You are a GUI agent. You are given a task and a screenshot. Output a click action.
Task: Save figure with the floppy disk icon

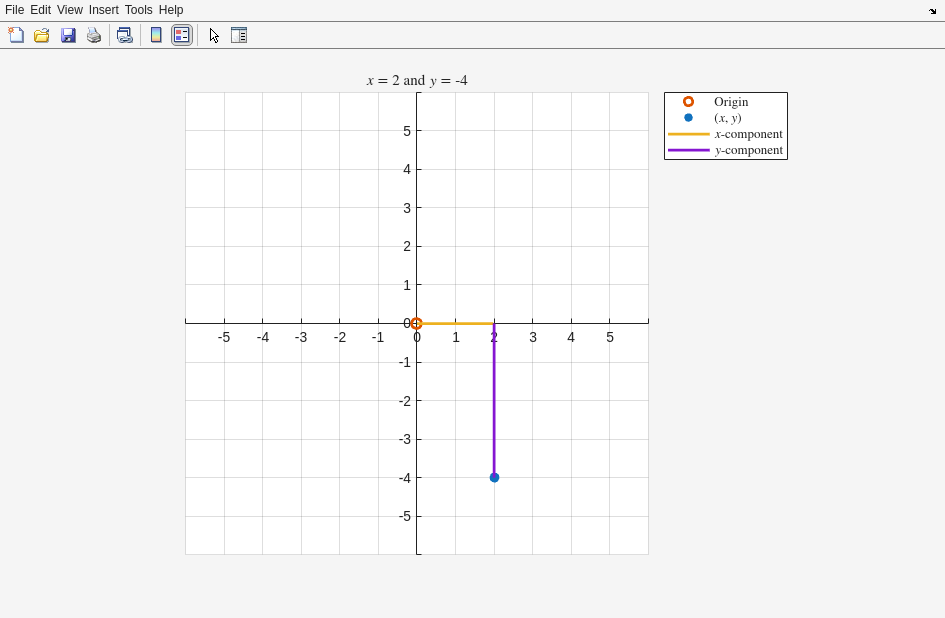[68, 35]
